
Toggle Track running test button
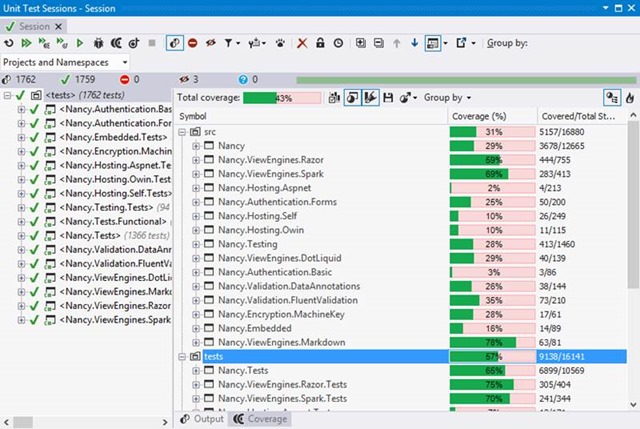175,43
